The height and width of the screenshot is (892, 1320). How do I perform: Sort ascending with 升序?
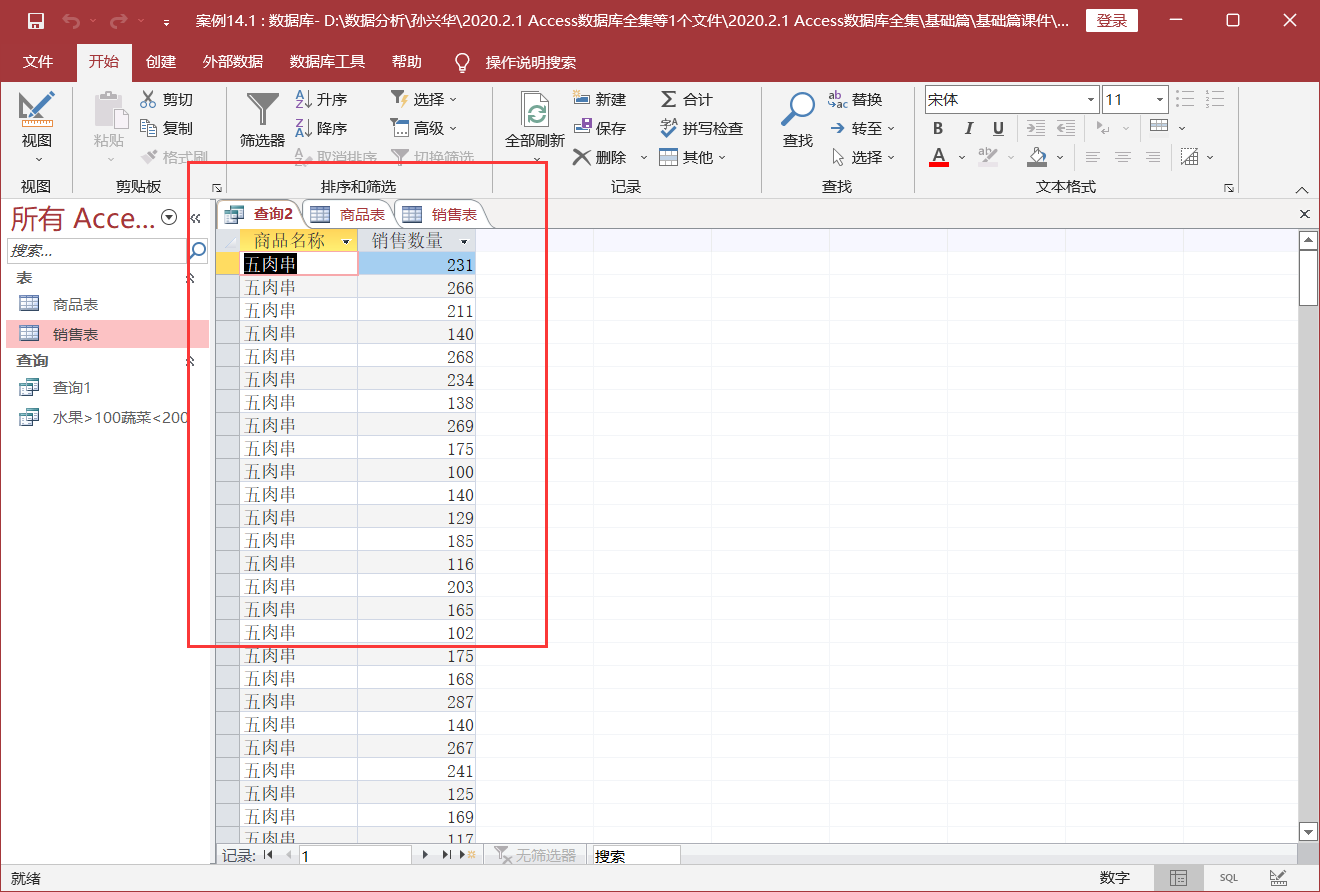[x=321, y=99]
